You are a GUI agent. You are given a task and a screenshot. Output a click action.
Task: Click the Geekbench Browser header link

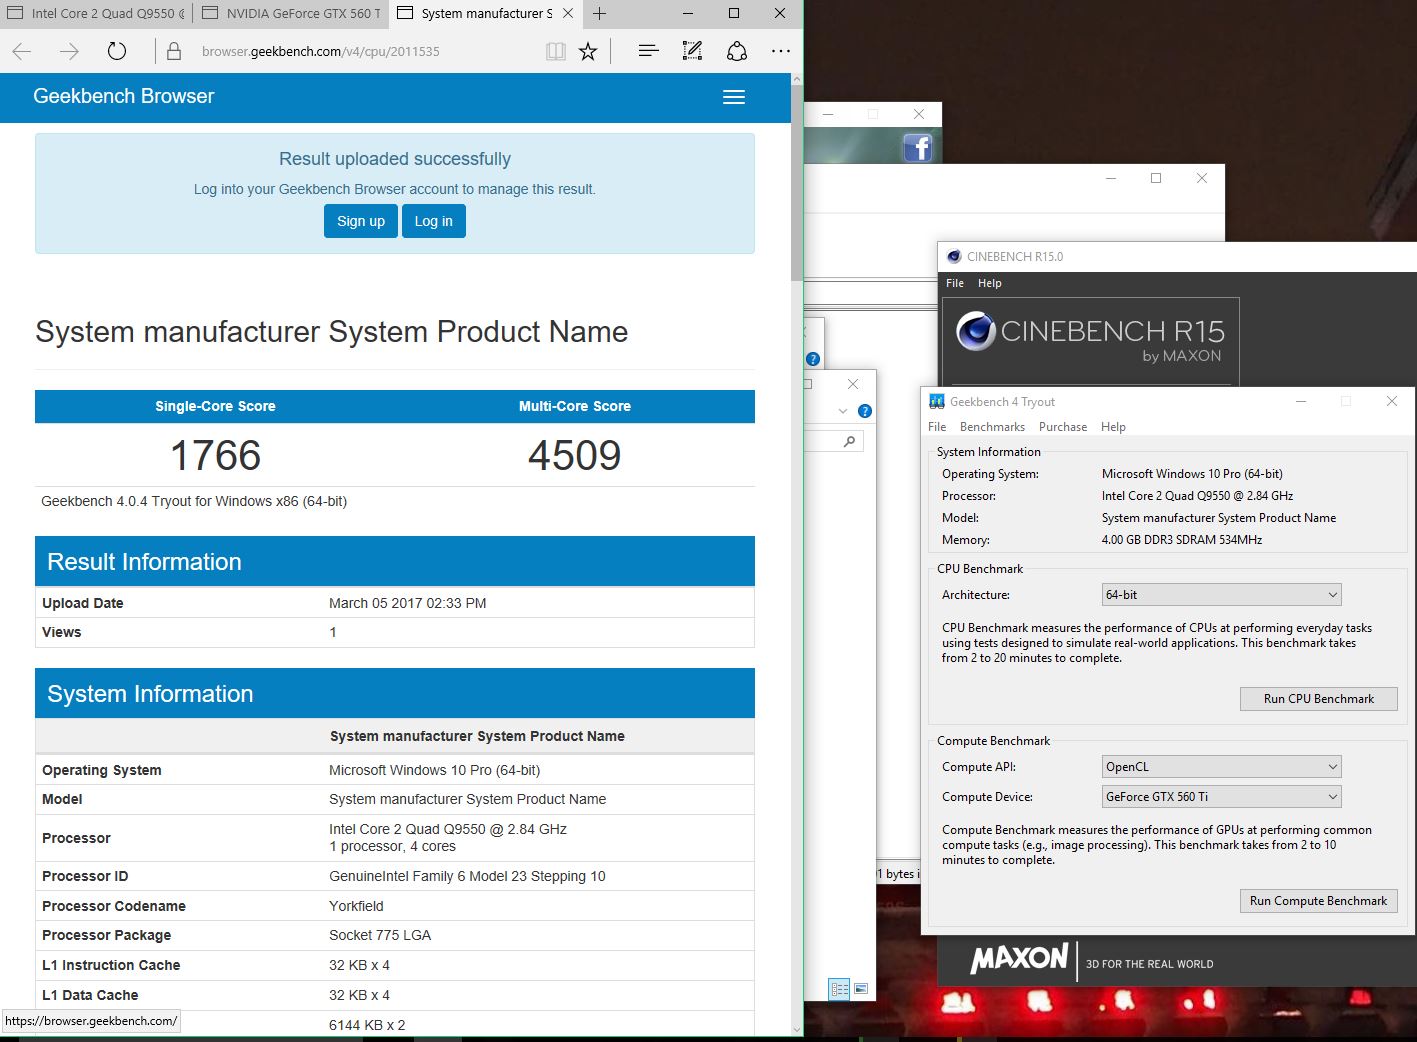tap(124, 96)
